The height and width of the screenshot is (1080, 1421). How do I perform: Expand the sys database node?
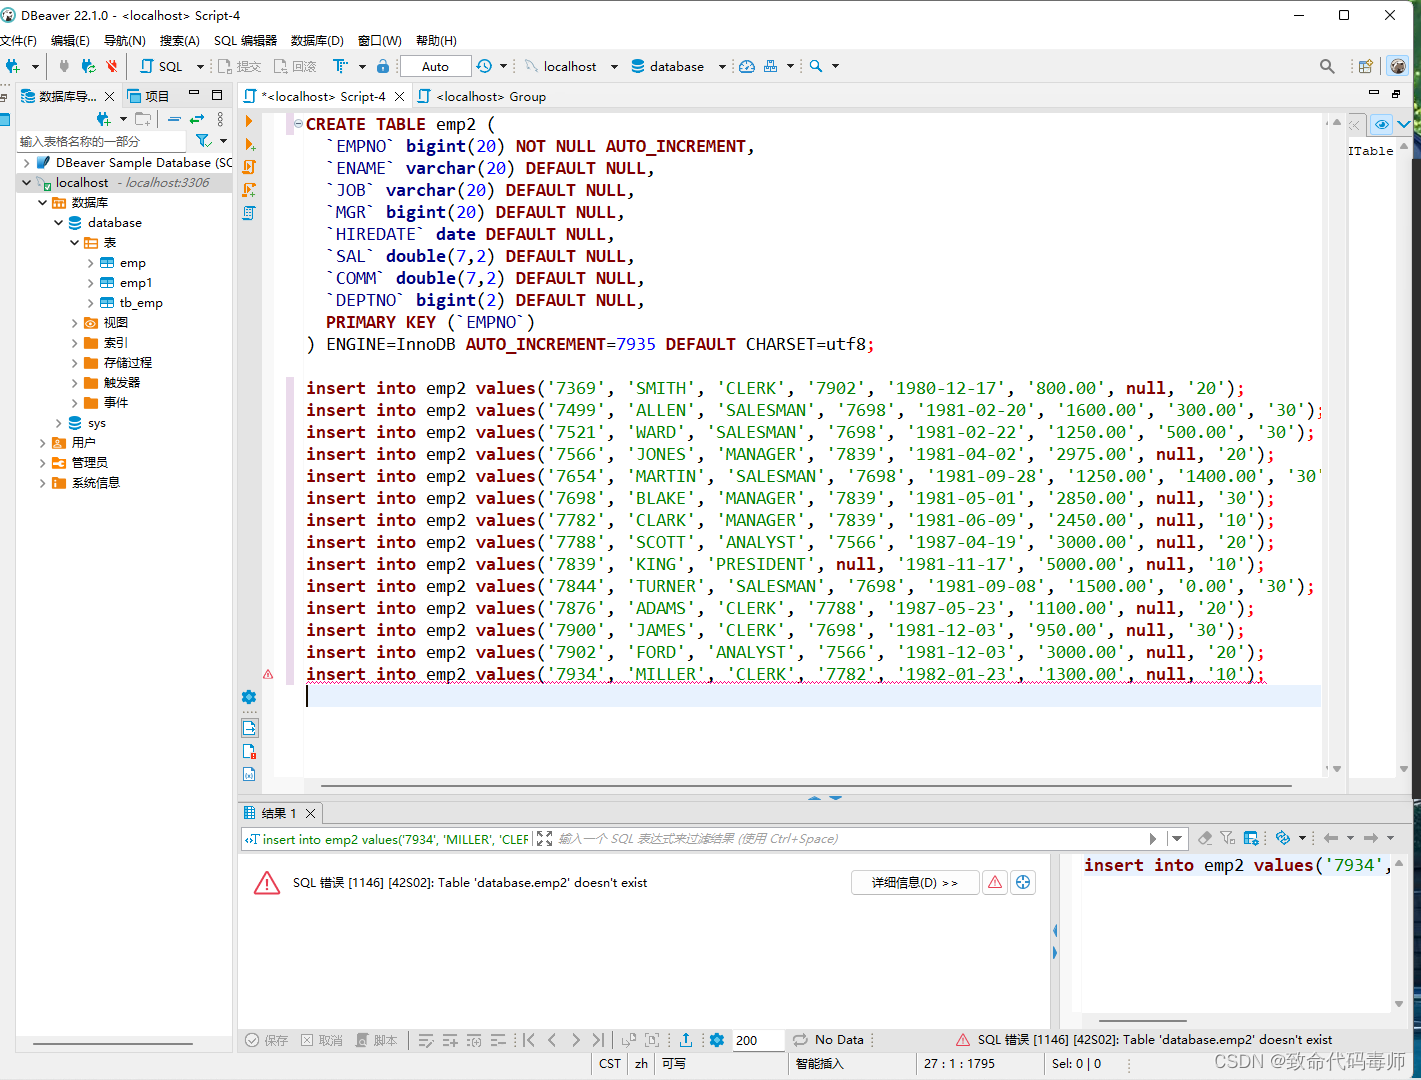pos(58,422)
